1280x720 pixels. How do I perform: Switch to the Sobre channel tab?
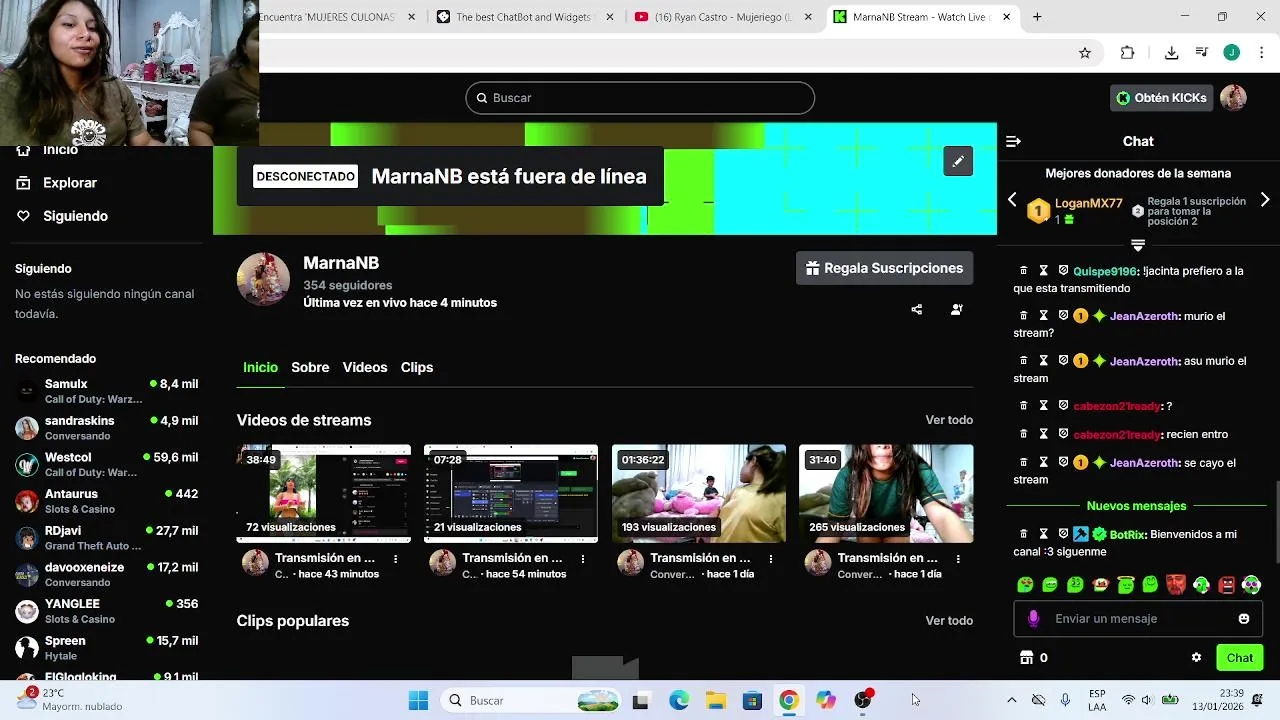tap(310, 367)
